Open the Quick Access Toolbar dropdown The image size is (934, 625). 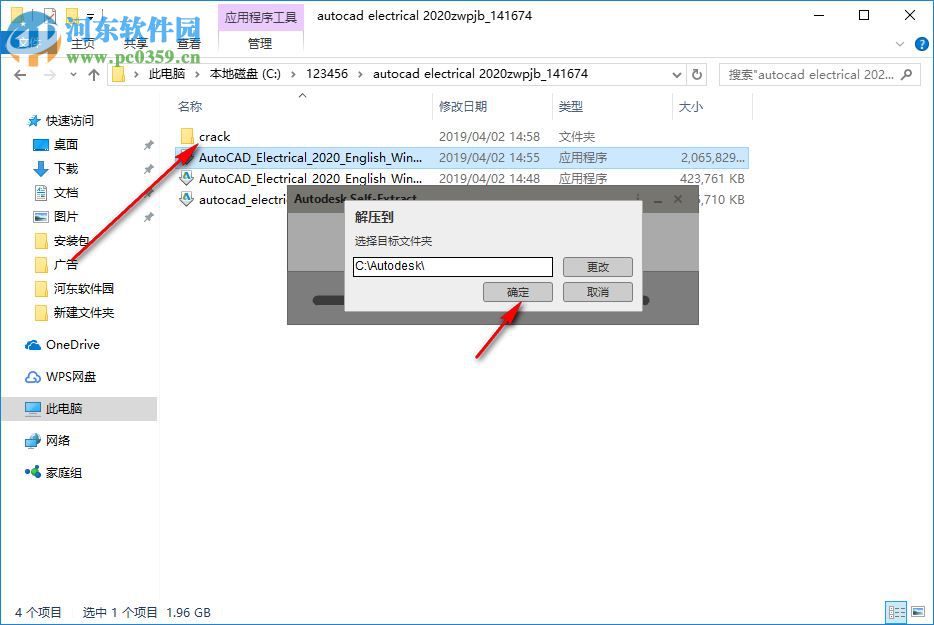click(x=91, y=14)
